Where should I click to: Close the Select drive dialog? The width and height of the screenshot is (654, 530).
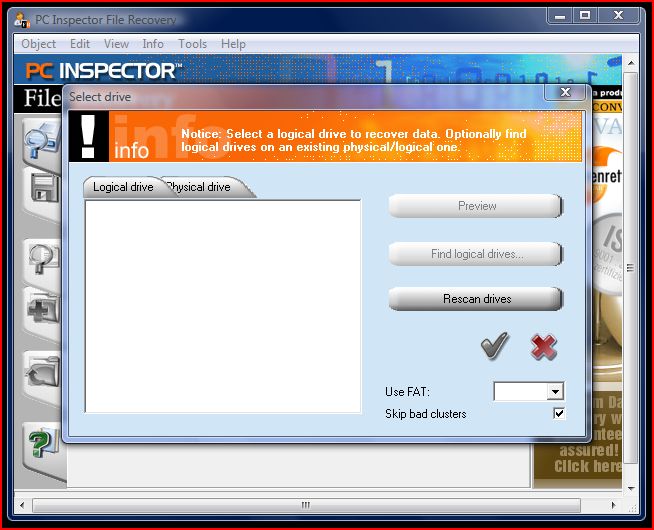click(565, 92)
